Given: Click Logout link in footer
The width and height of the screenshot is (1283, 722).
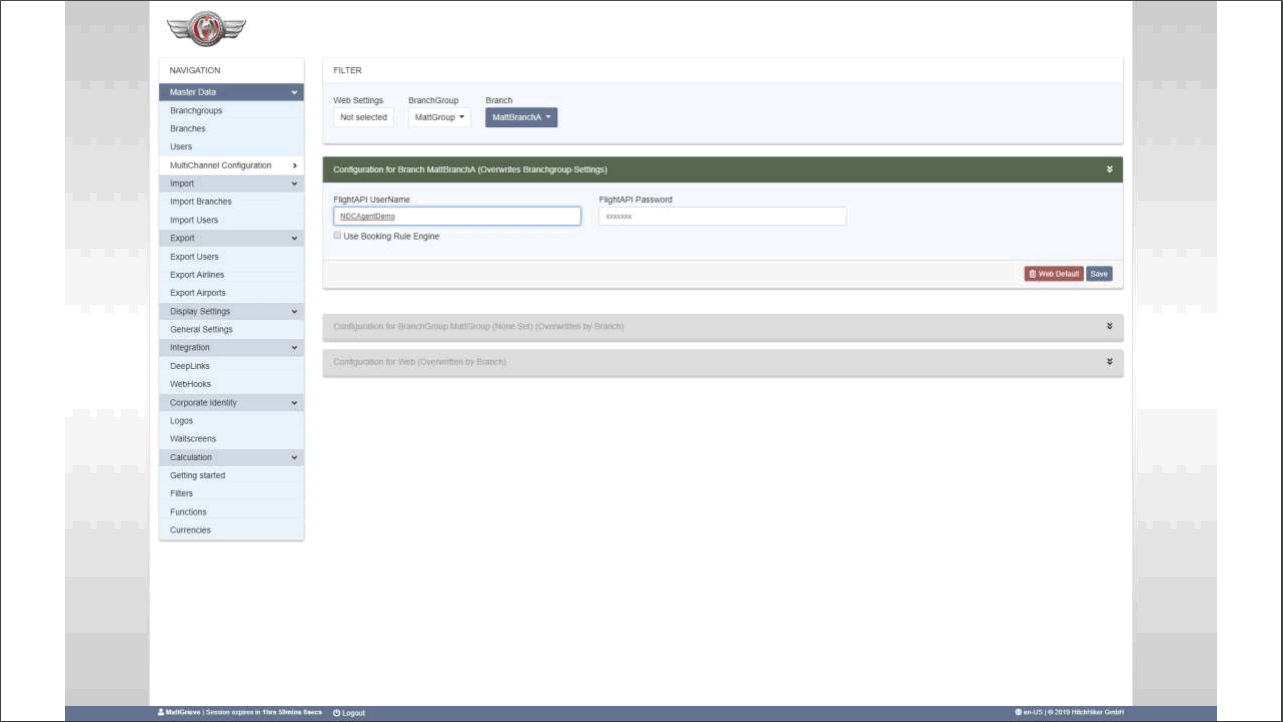Looking at the screenshot, I should coord(349,713).
